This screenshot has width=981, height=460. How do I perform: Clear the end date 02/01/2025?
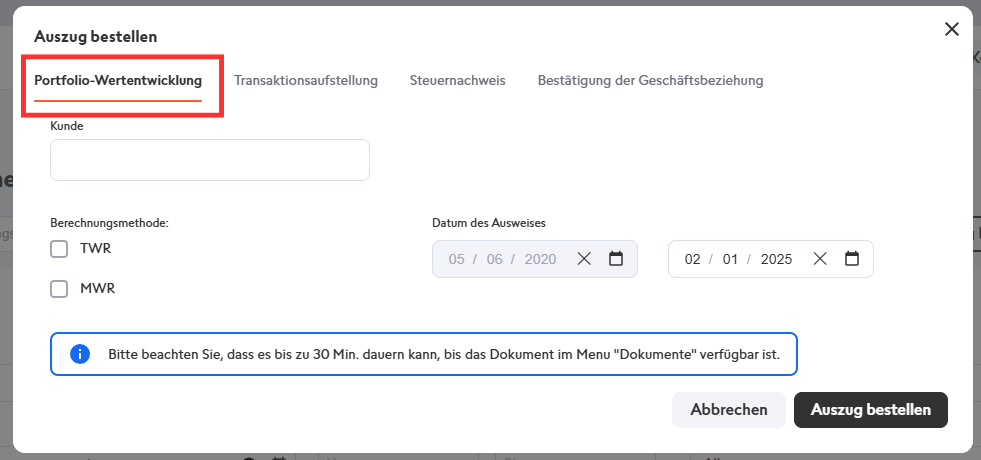click(820, 258)
